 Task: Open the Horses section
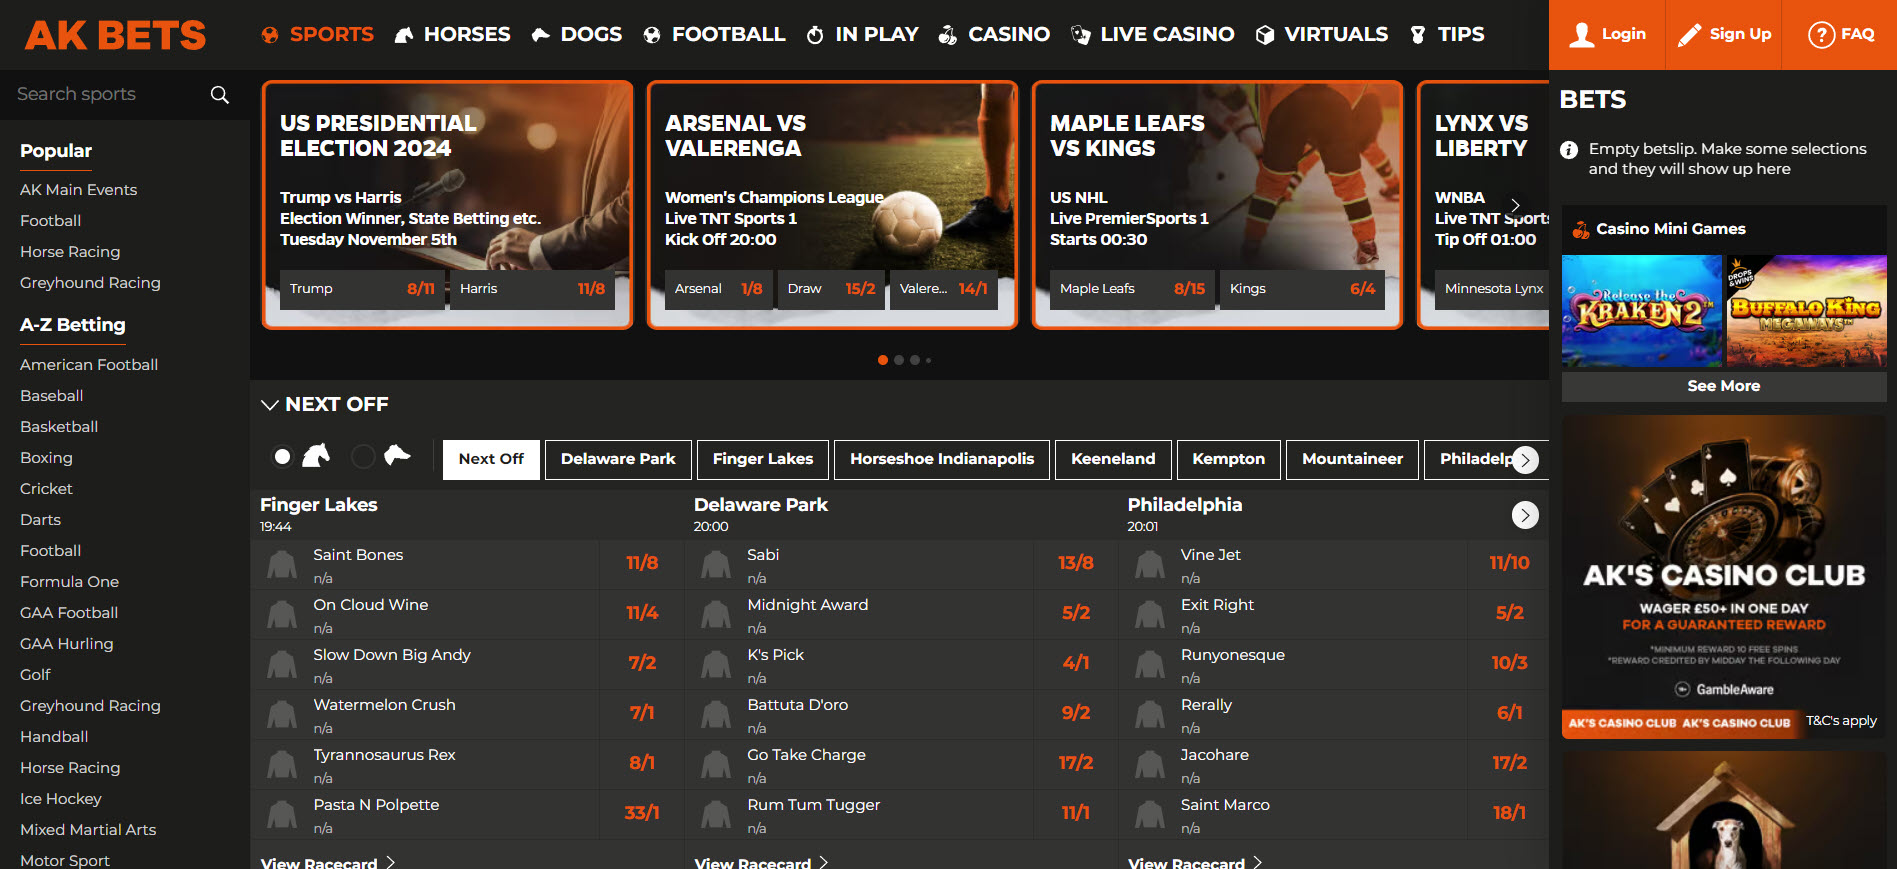click(x=452, y=34)
